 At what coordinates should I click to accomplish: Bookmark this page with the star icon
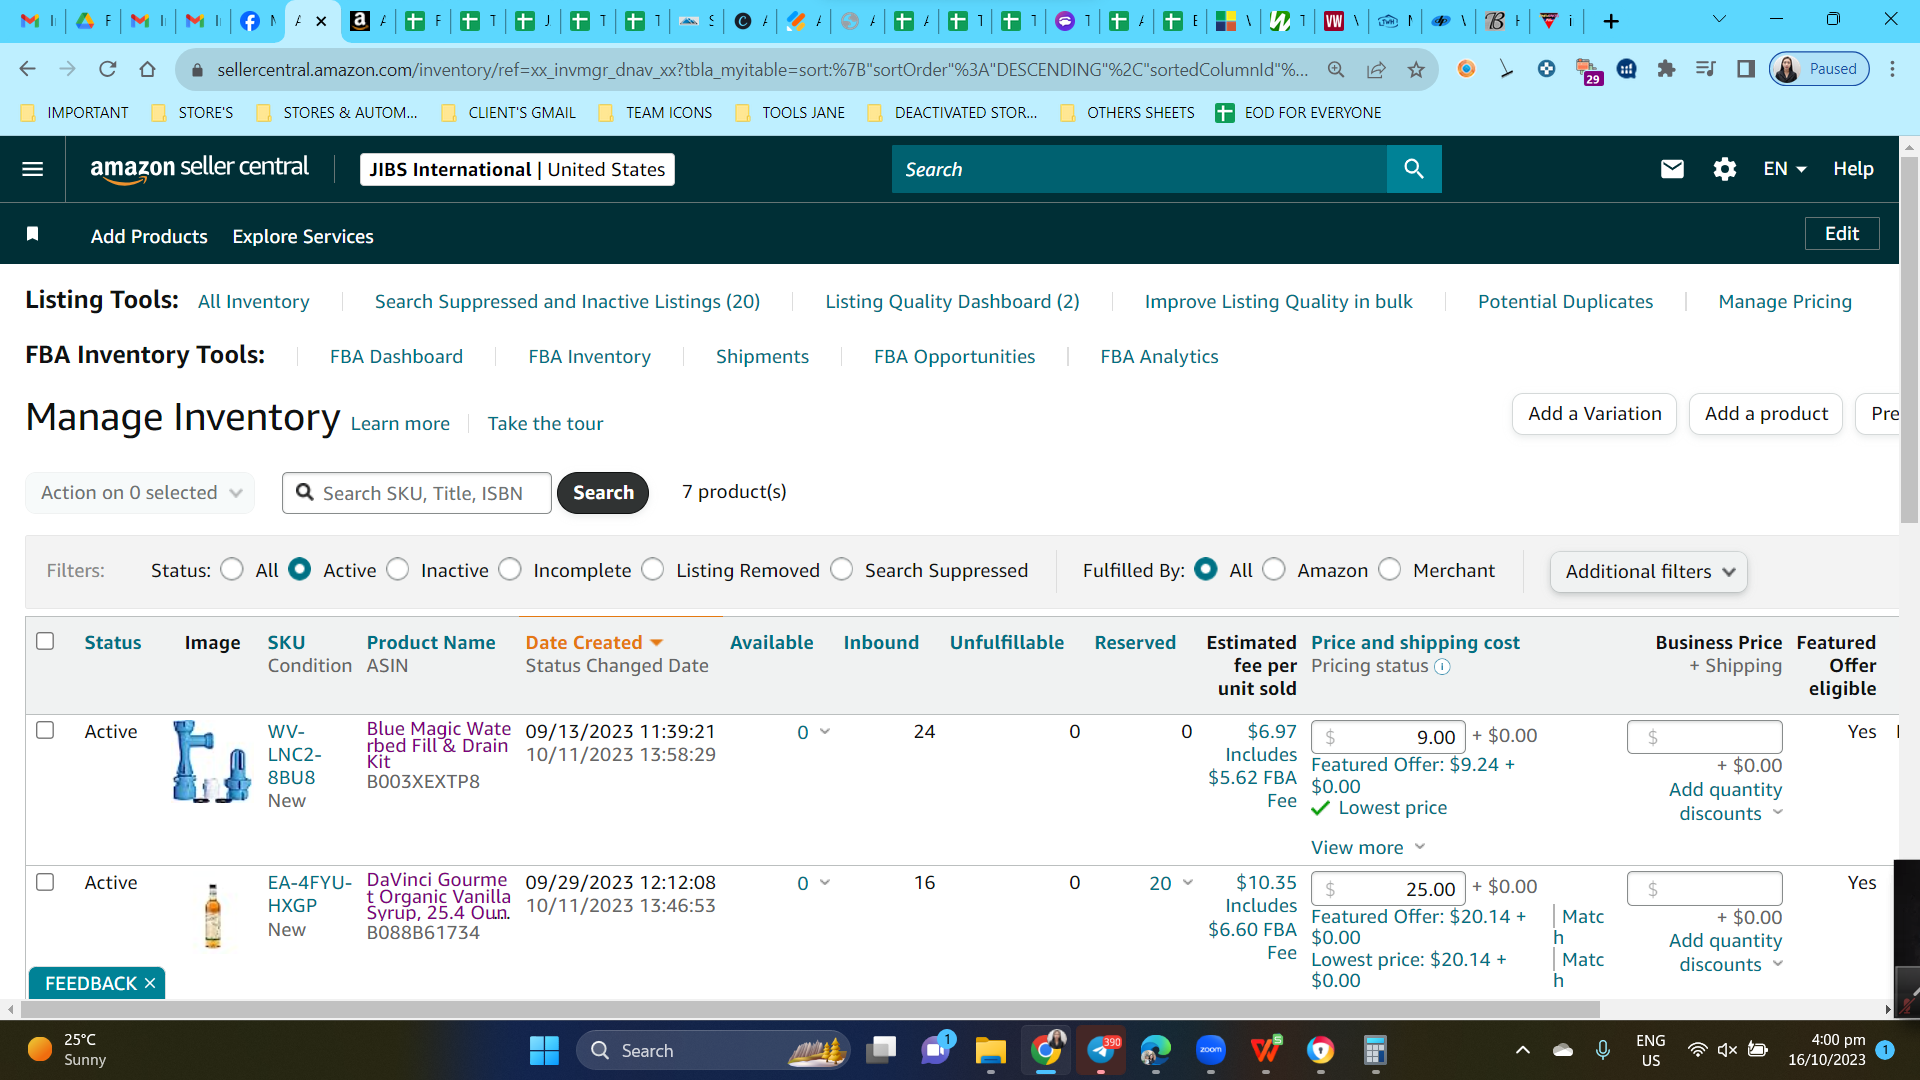pos(1416,69)
